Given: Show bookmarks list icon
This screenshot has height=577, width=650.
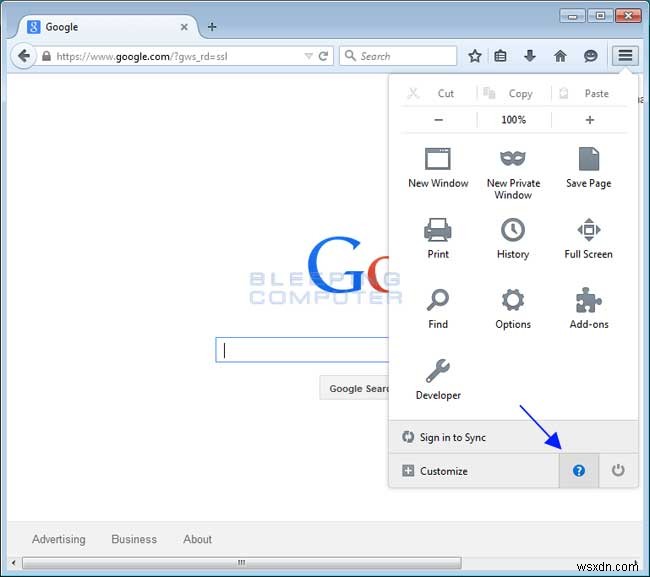Looking at the screenshot, I should pyautogui.click(x=500, y=56).
